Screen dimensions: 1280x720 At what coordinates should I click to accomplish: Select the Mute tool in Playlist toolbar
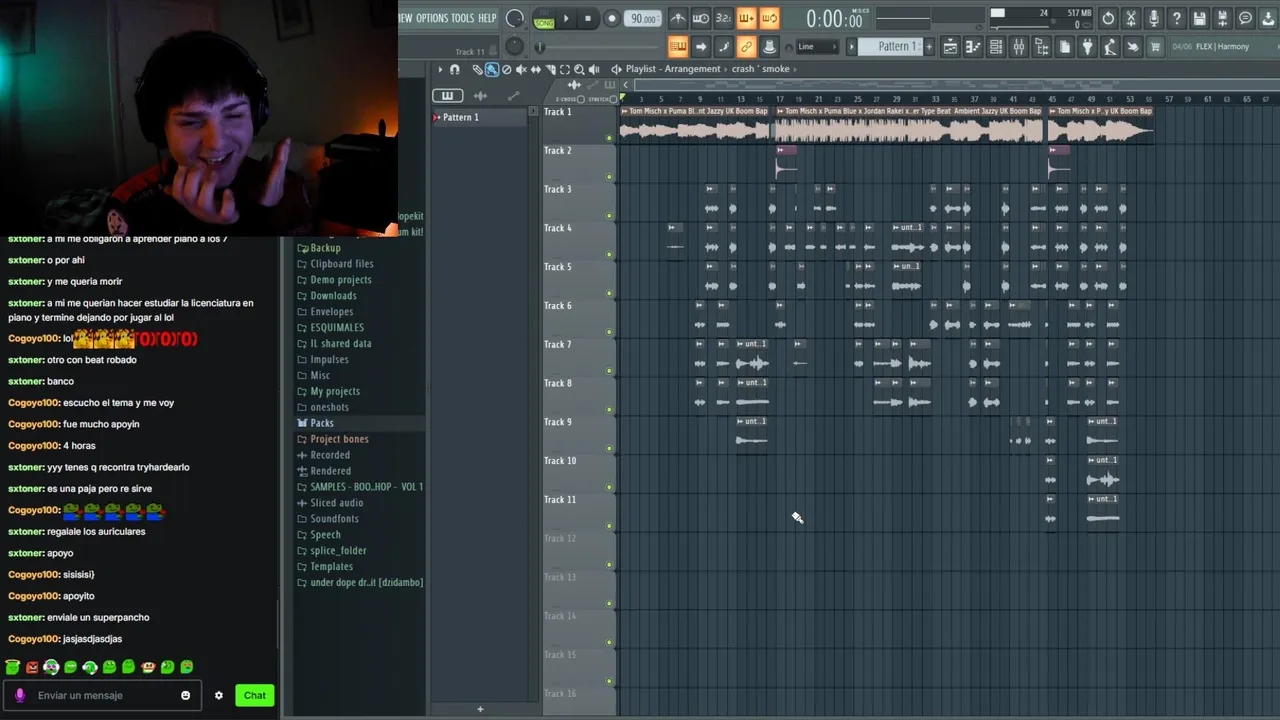521,69
